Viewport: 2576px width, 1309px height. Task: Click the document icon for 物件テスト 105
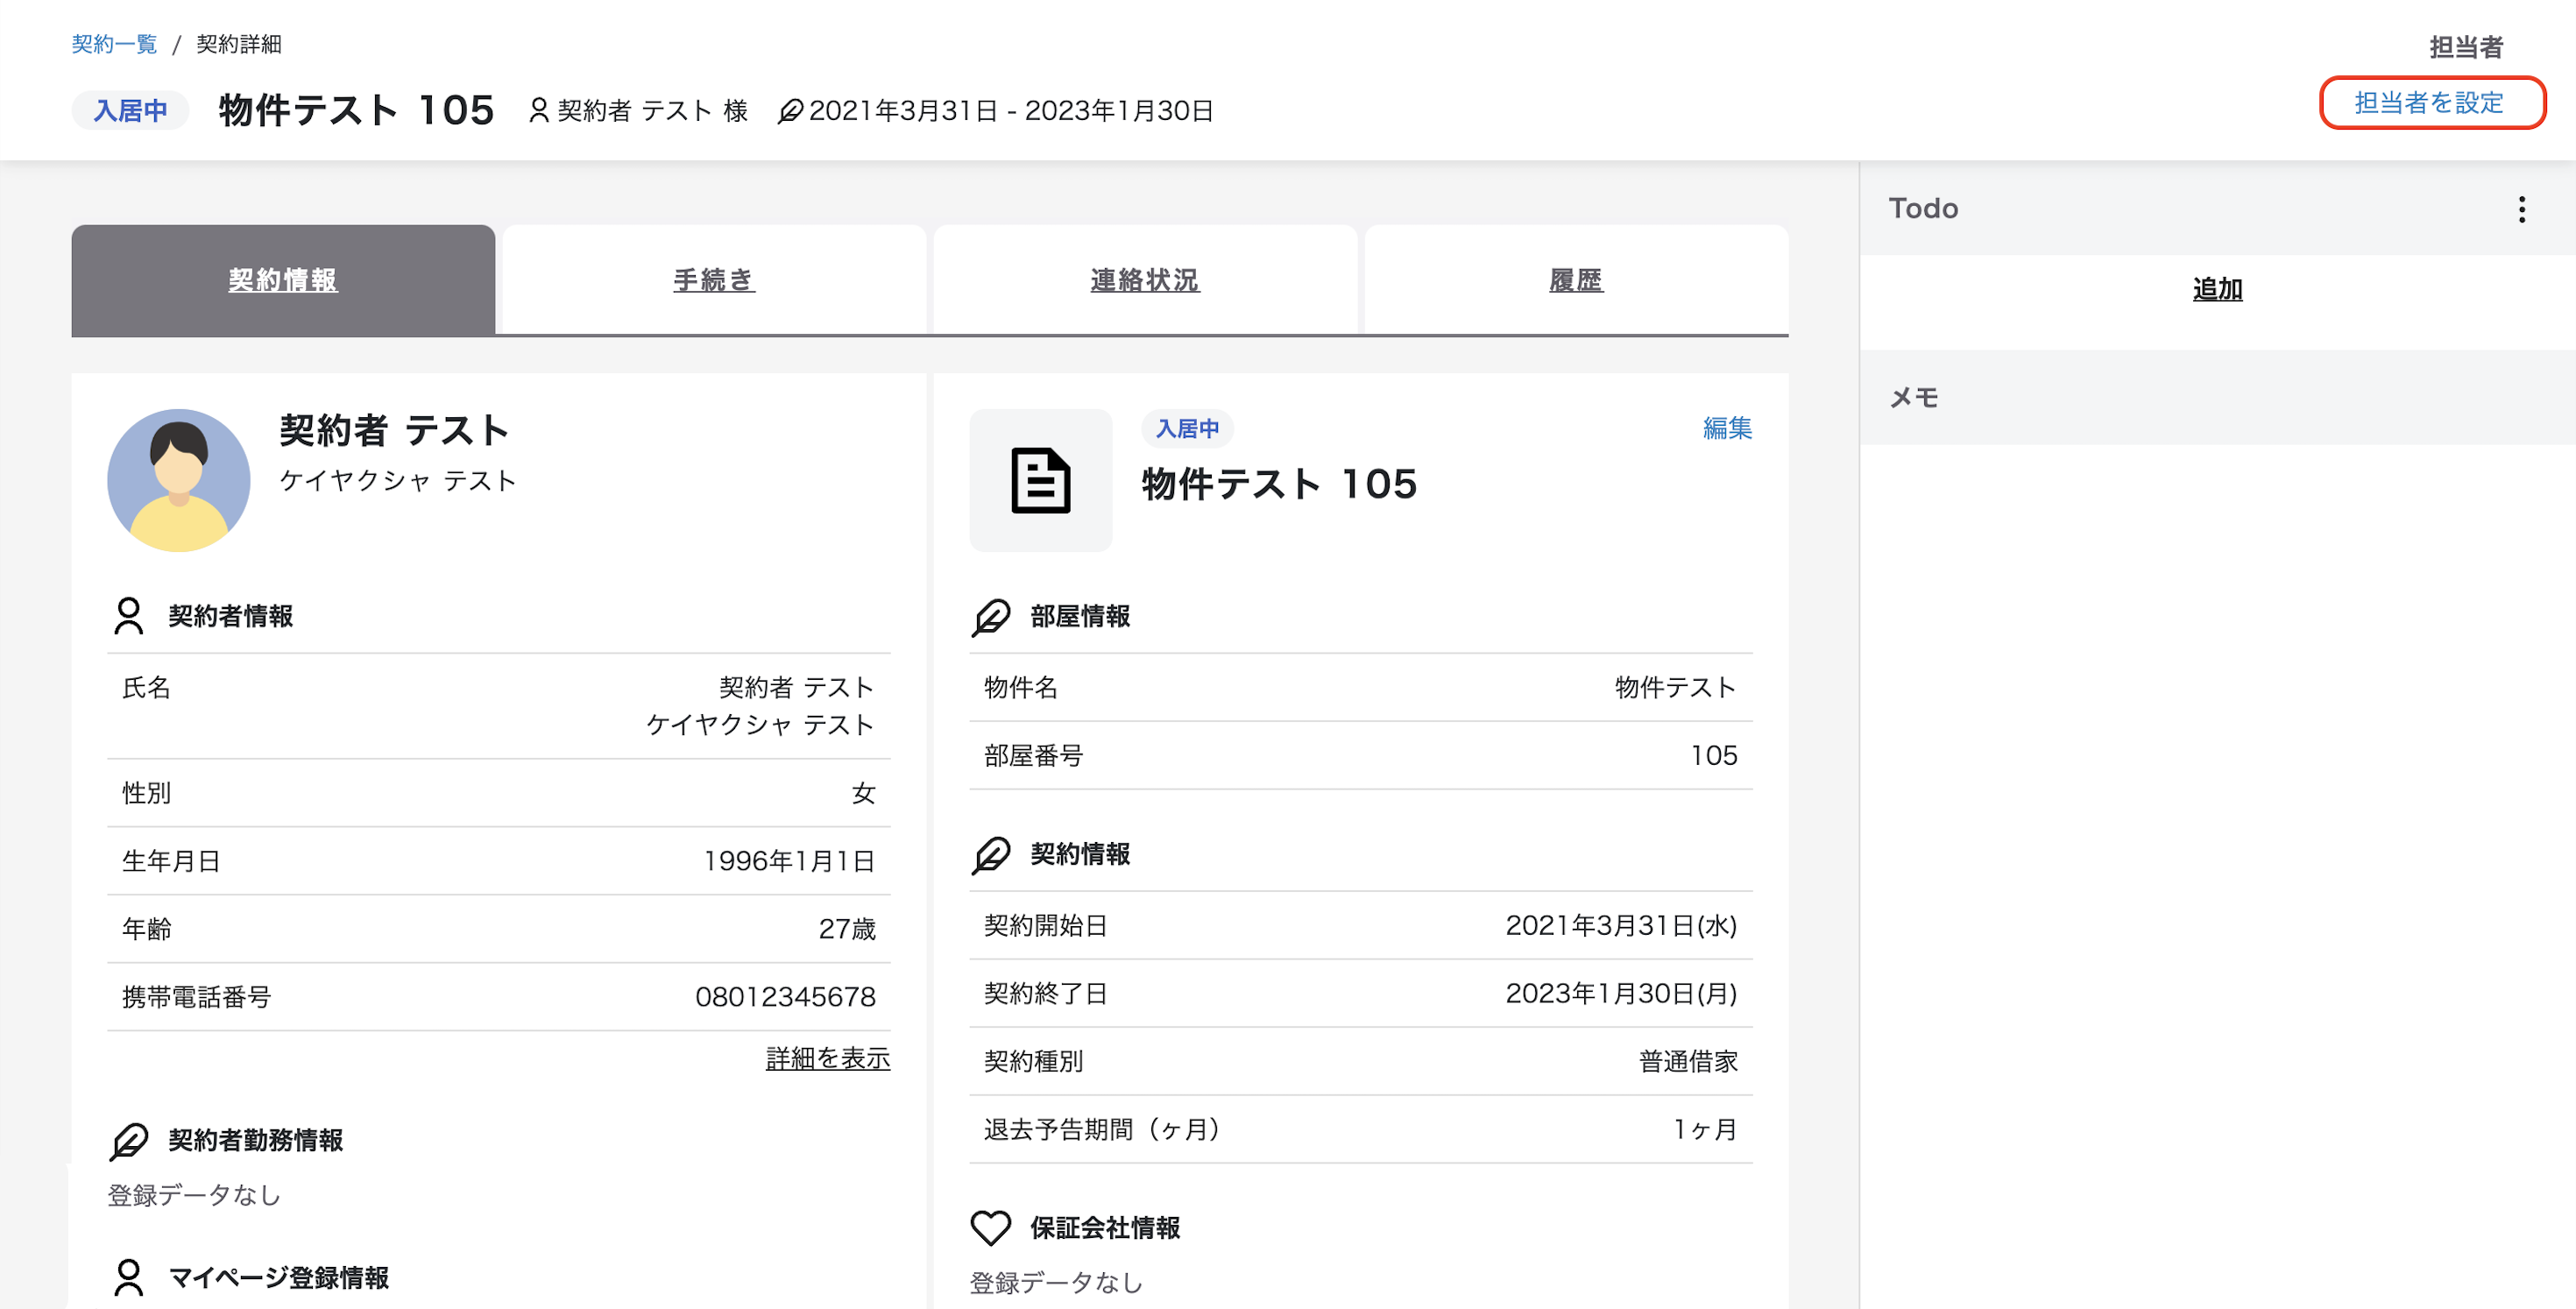(1040, 480)
